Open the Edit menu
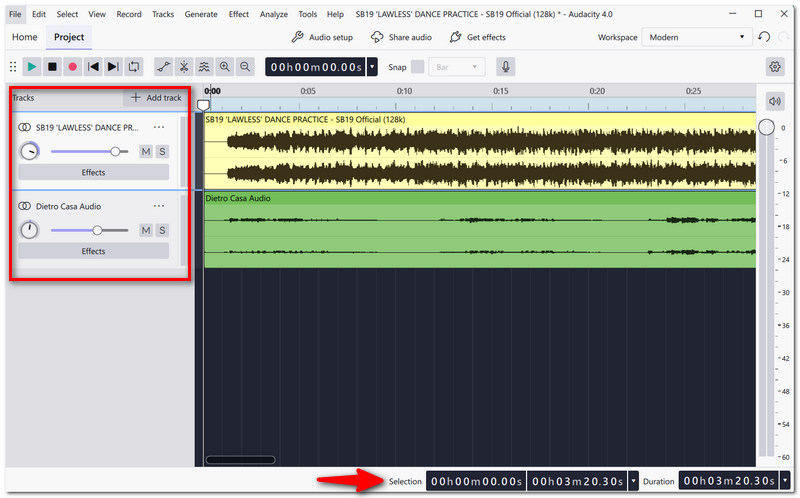The height and width of the screenshot is (498, 800). point(39,14)
